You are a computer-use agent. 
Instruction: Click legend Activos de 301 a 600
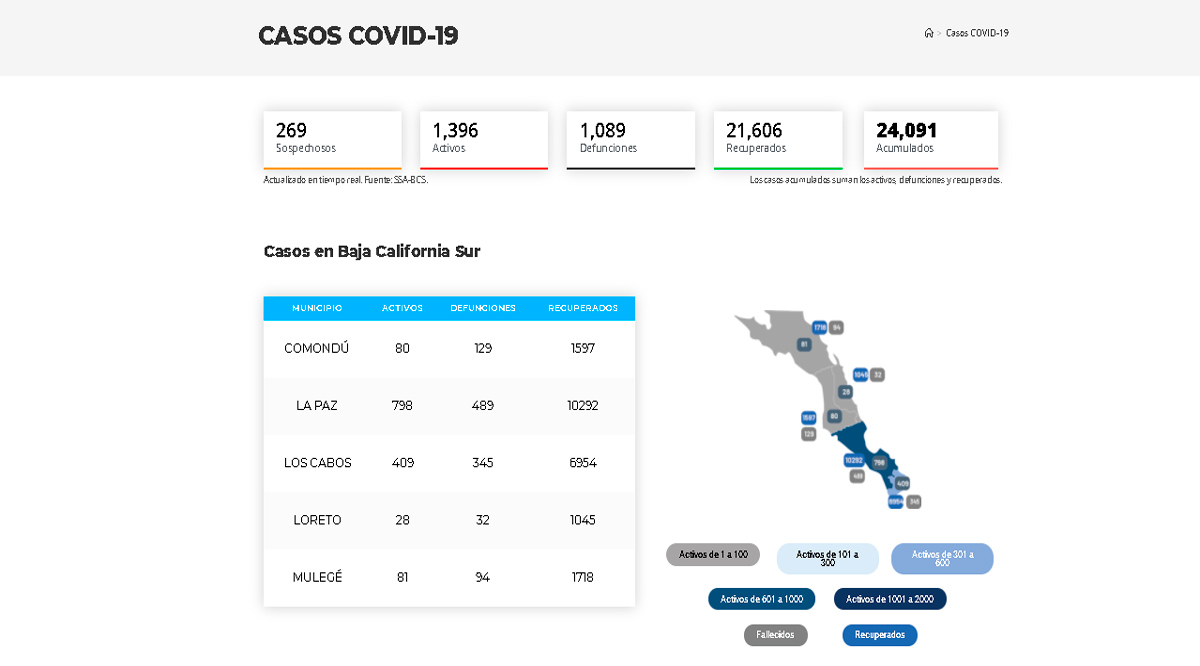pos(942,558)
